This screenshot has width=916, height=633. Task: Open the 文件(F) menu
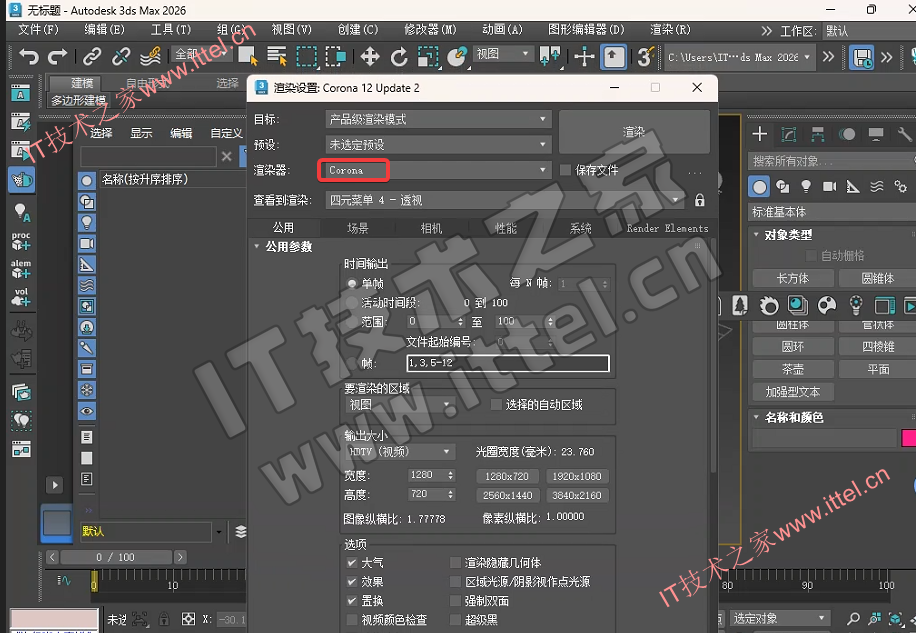click(39, 30)
